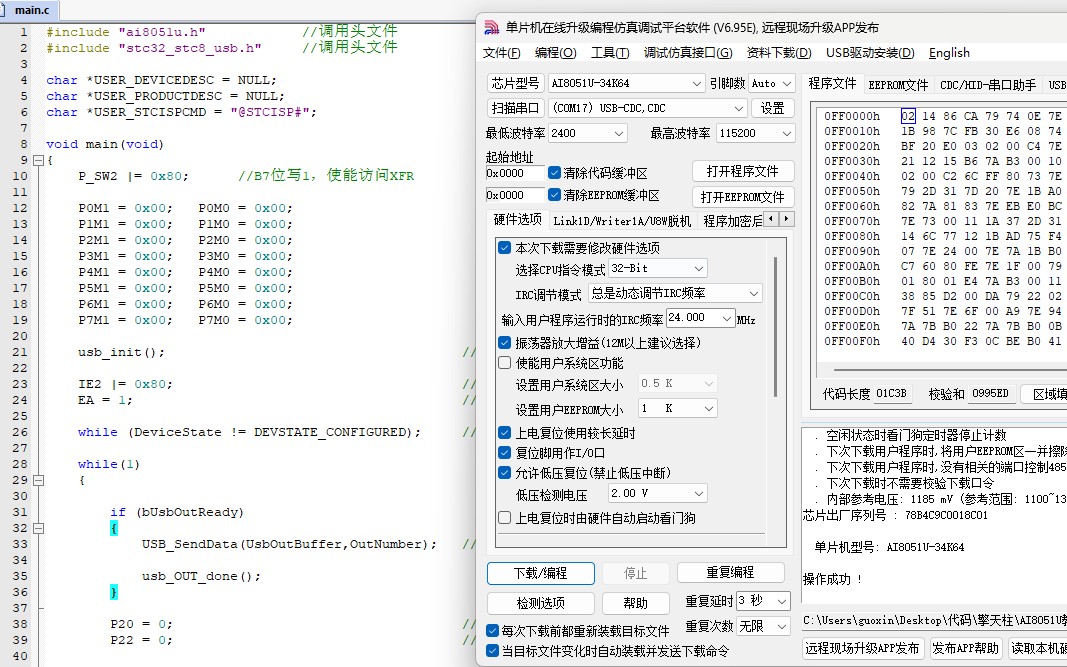Viewport: 1067px width, 667px height.
Task: Click the 停止 button
Action: point(636,573)
